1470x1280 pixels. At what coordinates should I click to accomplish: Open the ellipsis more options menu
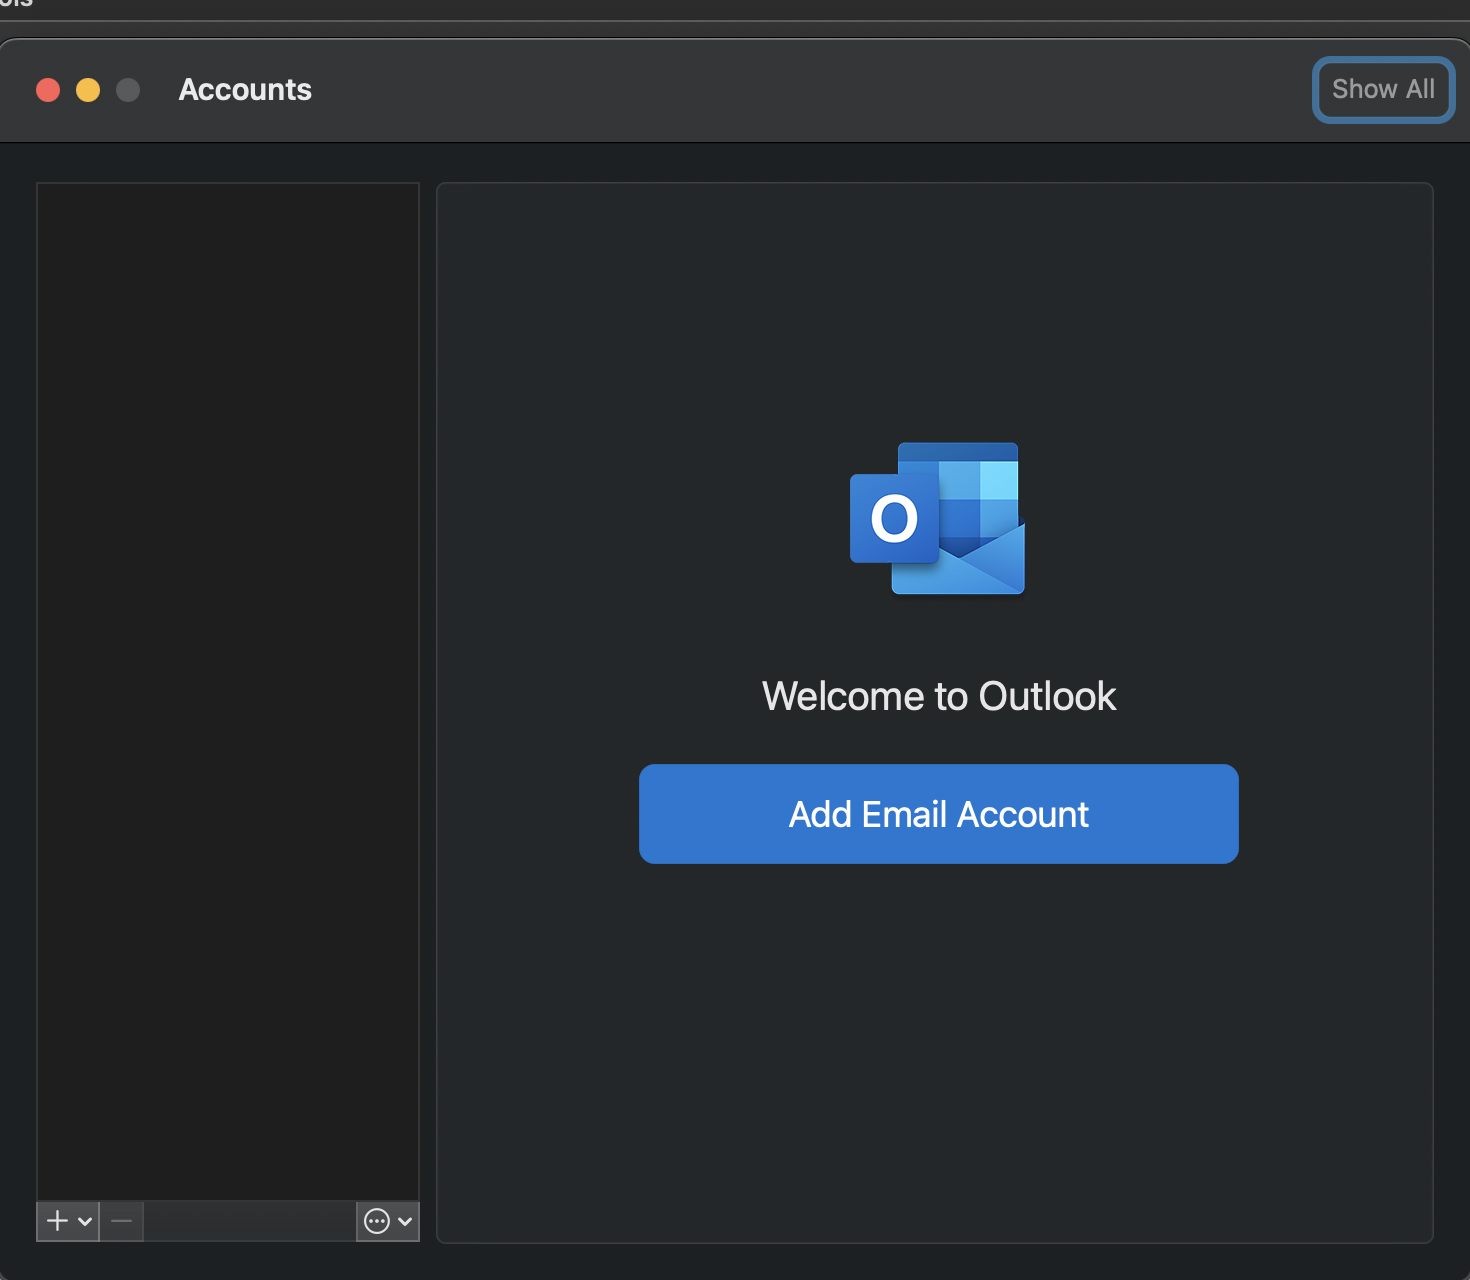coord(377,1221)
